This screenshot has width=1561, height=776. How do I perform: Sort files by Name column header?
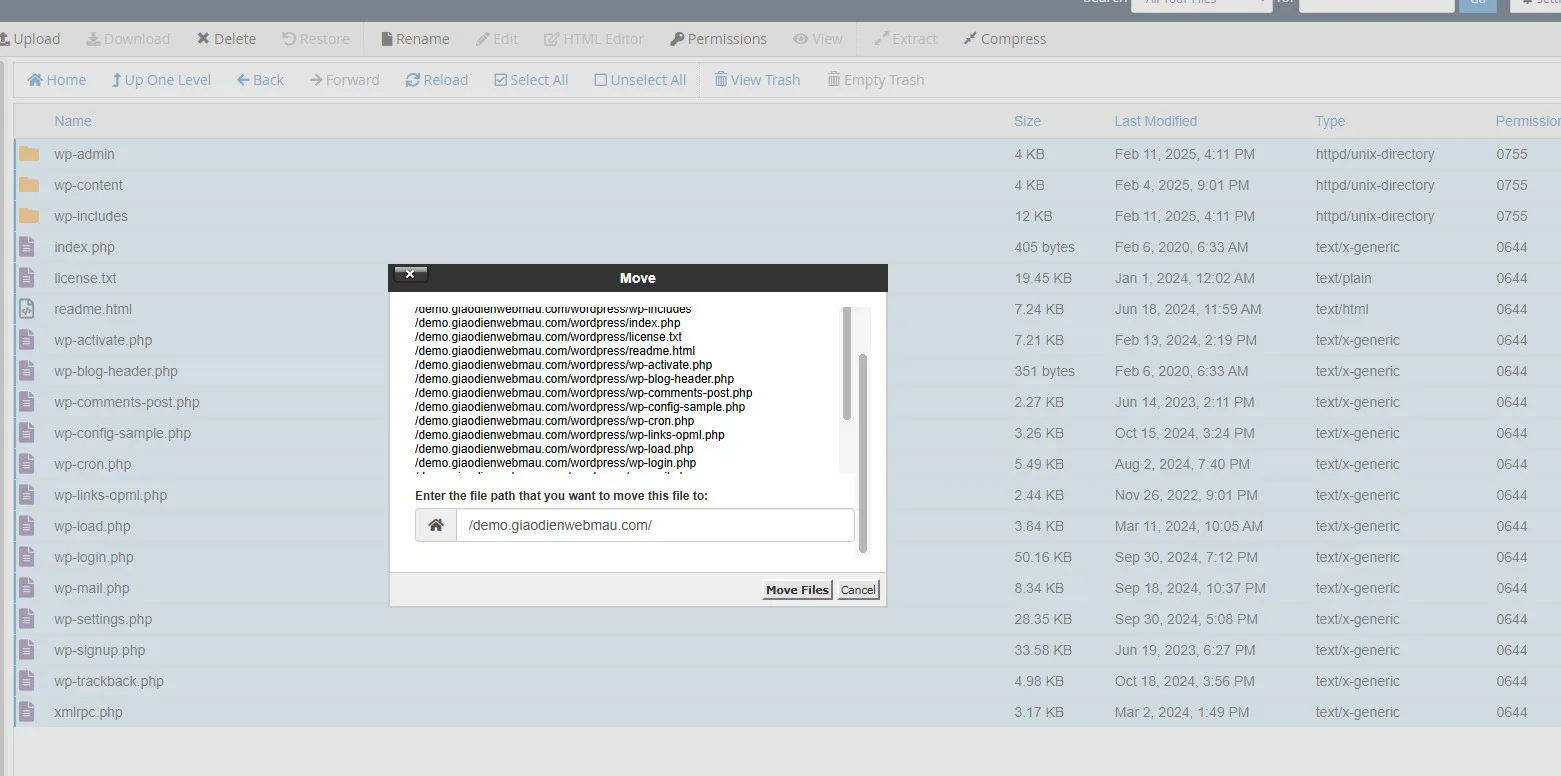pyautogui.click(x=73, y=121)
